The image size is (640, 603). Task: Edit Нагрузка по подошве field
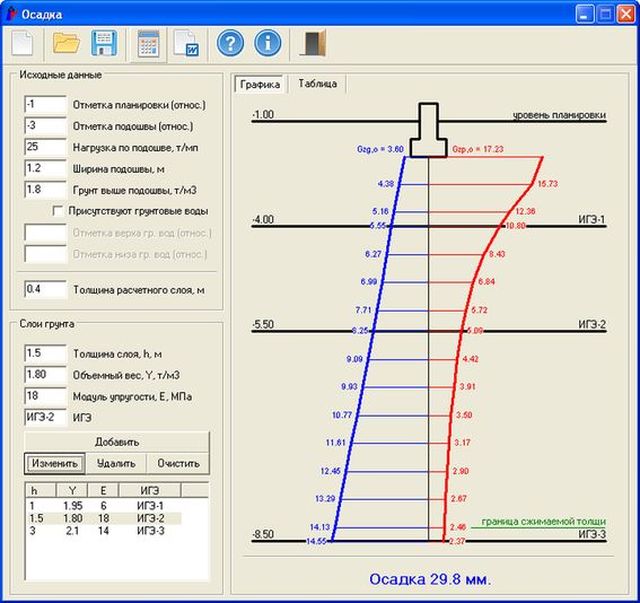pyautogui.click(x=45, y=147)
